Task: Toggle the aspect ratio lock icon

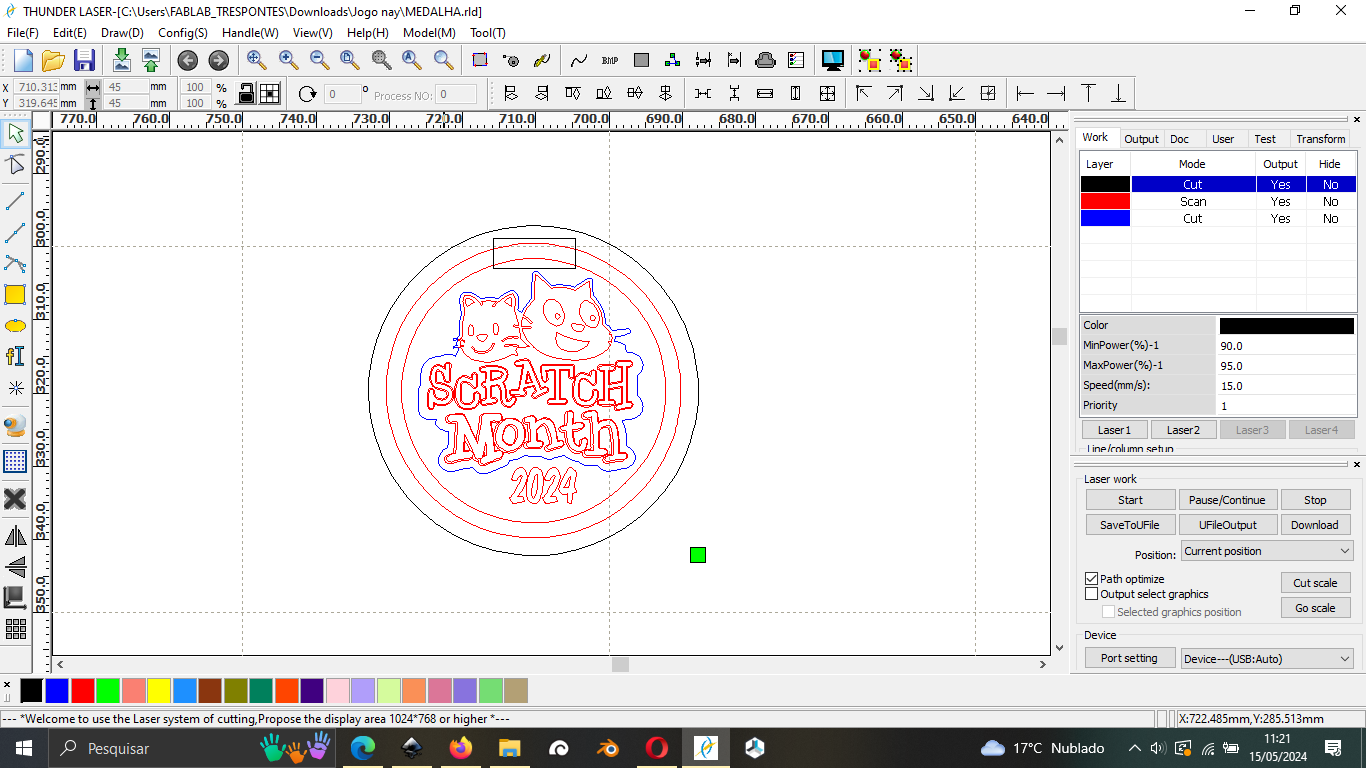Action: click(x=246, y=94)
